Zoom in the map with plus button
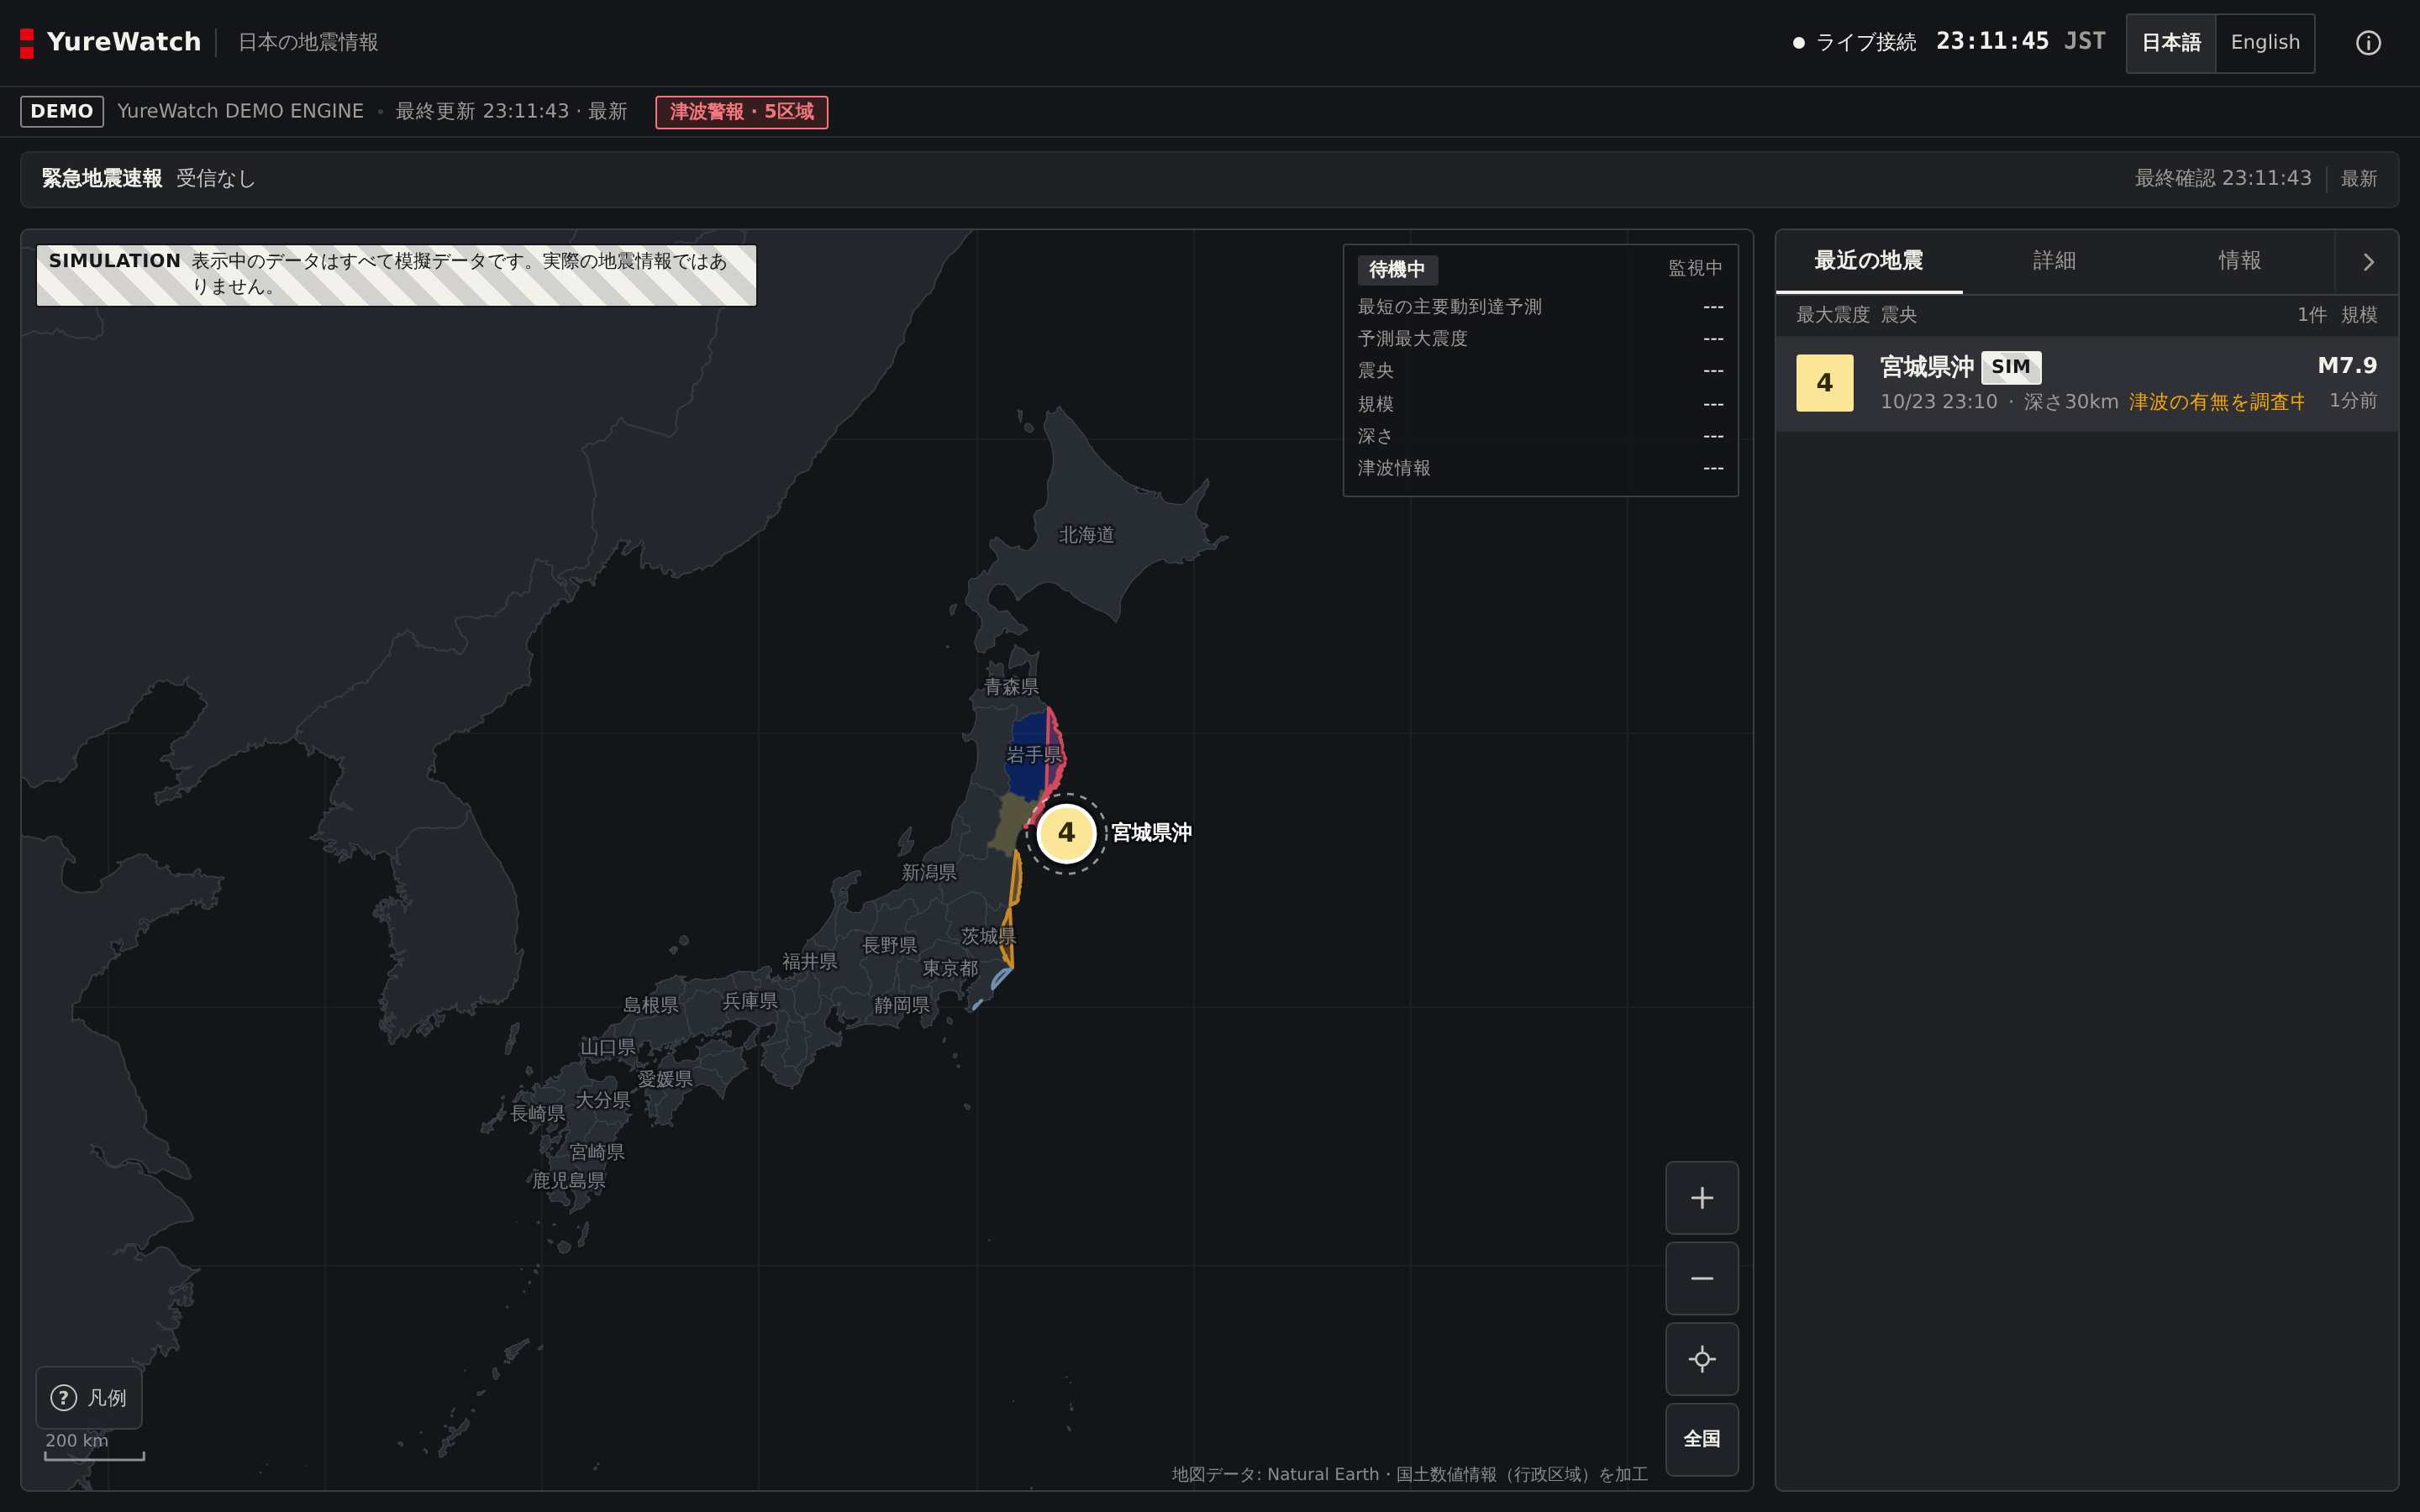 point(1701,1197)
